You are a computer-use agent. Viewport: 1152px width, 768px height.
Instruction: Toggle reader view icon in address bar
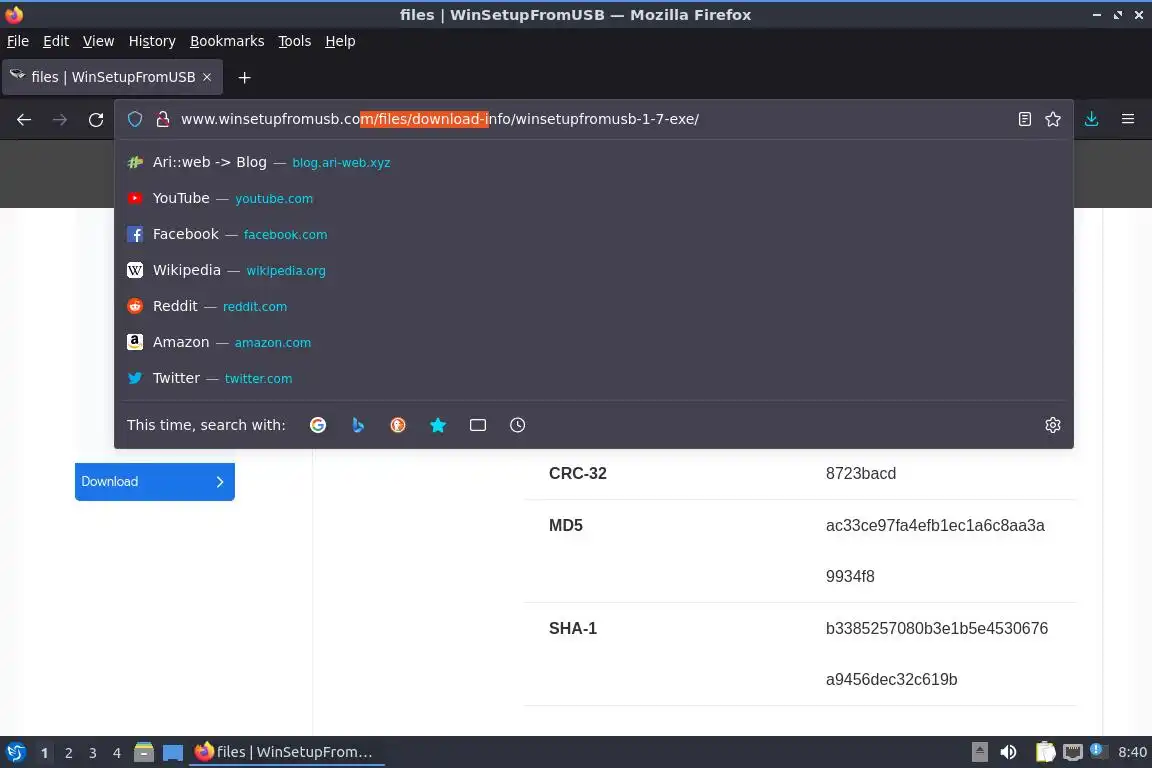pyautogui.click(x=1024, y=119)
